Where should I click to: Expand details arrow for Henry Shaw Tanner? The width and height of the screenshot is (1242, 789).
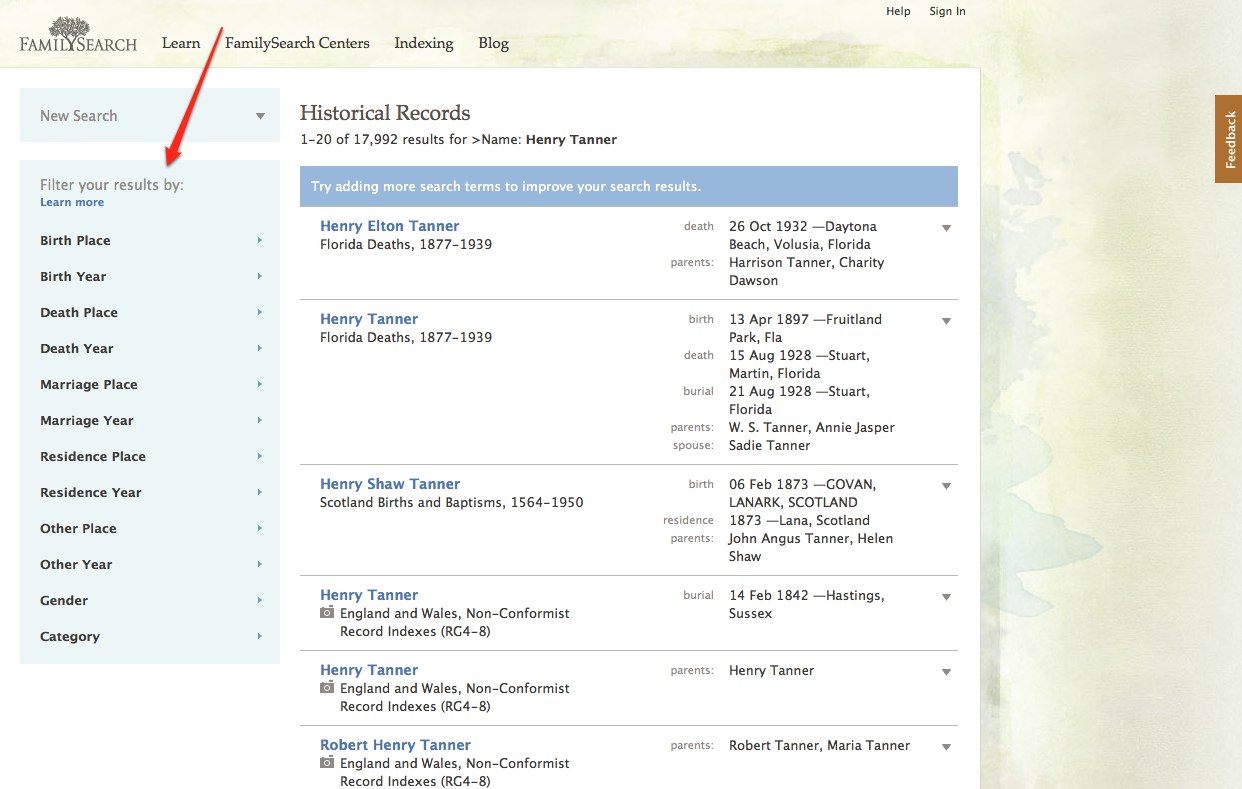pyautogui.click(x=946, y=486)
